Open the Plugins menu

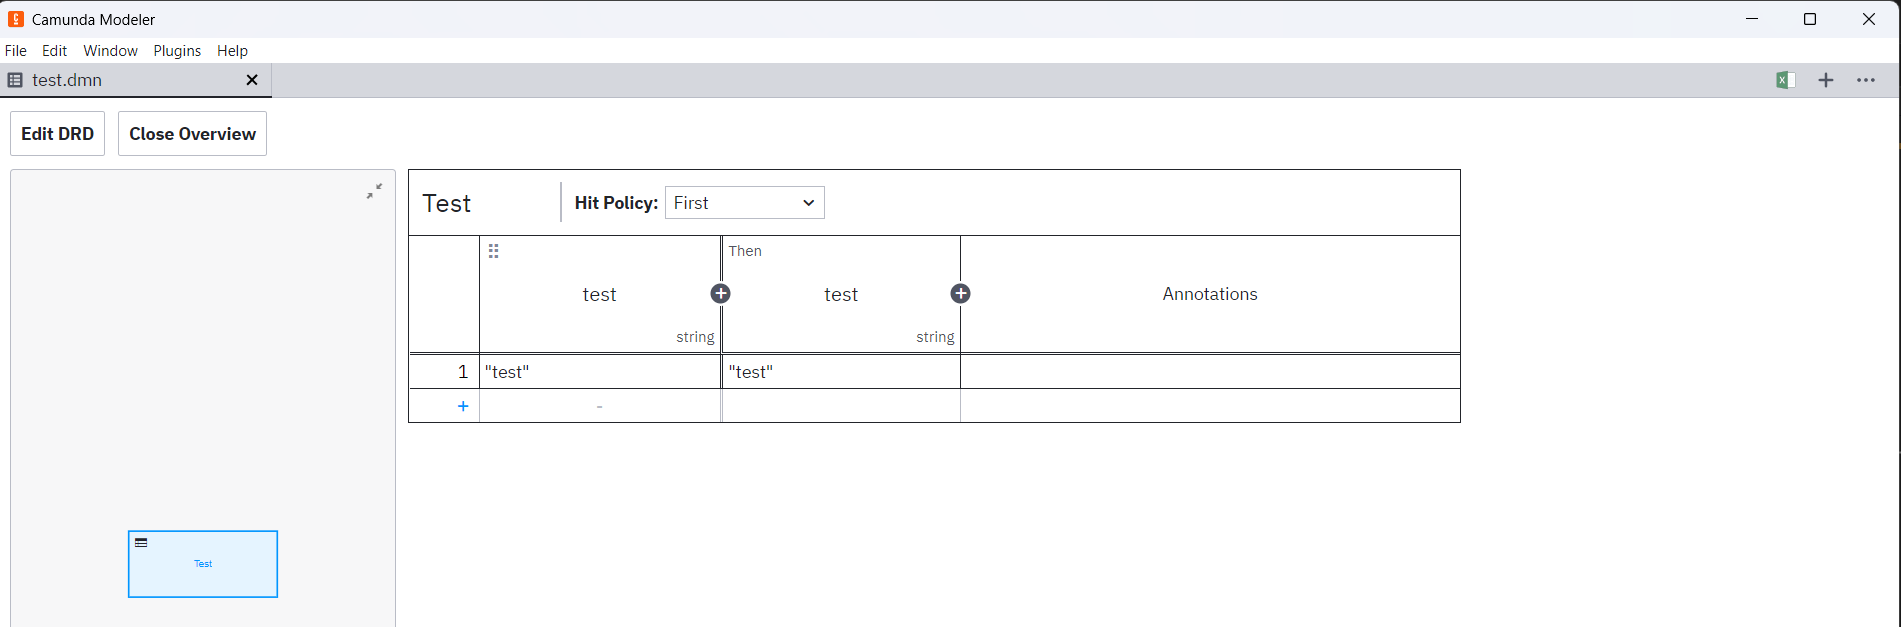coord(177,51)
